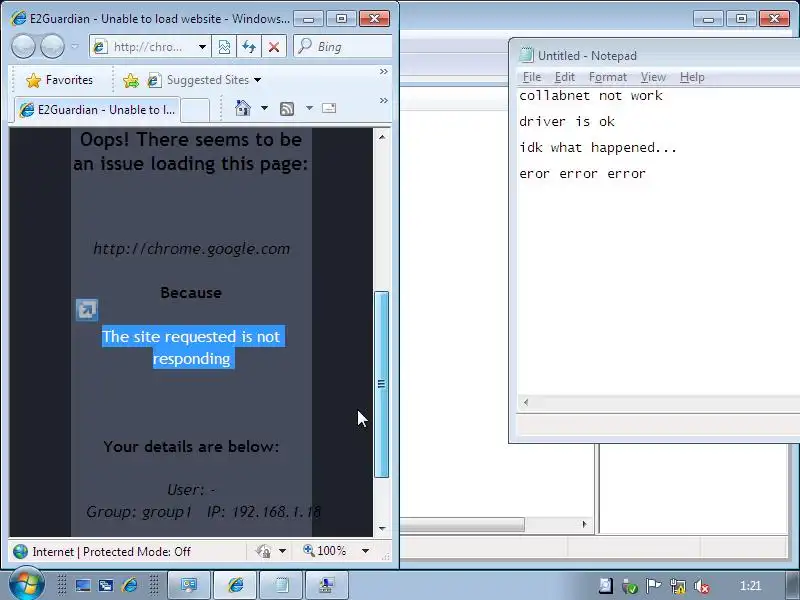Click Switch between windows quick launch icon
Screen dimensions: 800x600
click(106, 586)
